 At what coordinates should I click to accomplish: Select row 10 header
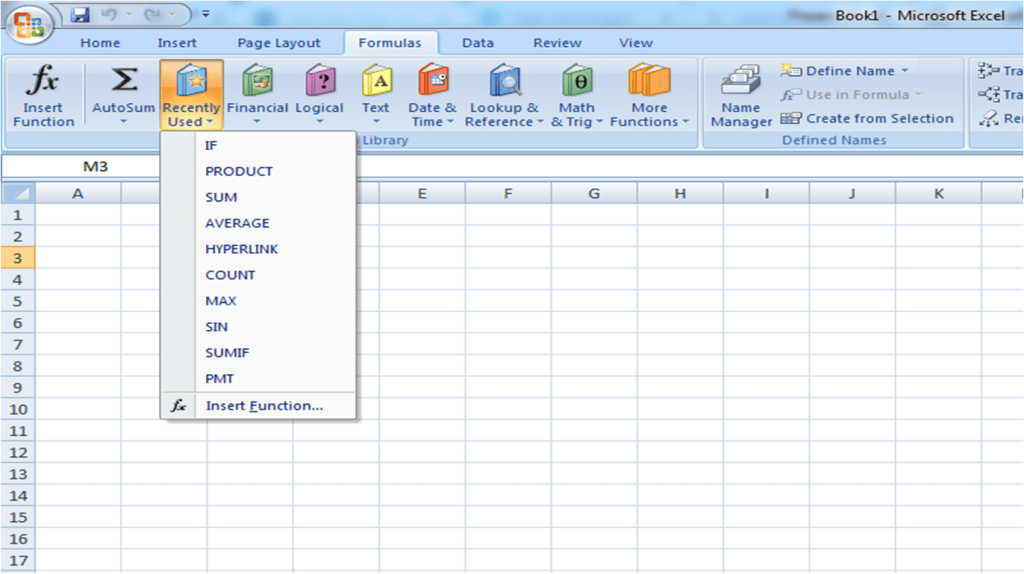(18, 409)
